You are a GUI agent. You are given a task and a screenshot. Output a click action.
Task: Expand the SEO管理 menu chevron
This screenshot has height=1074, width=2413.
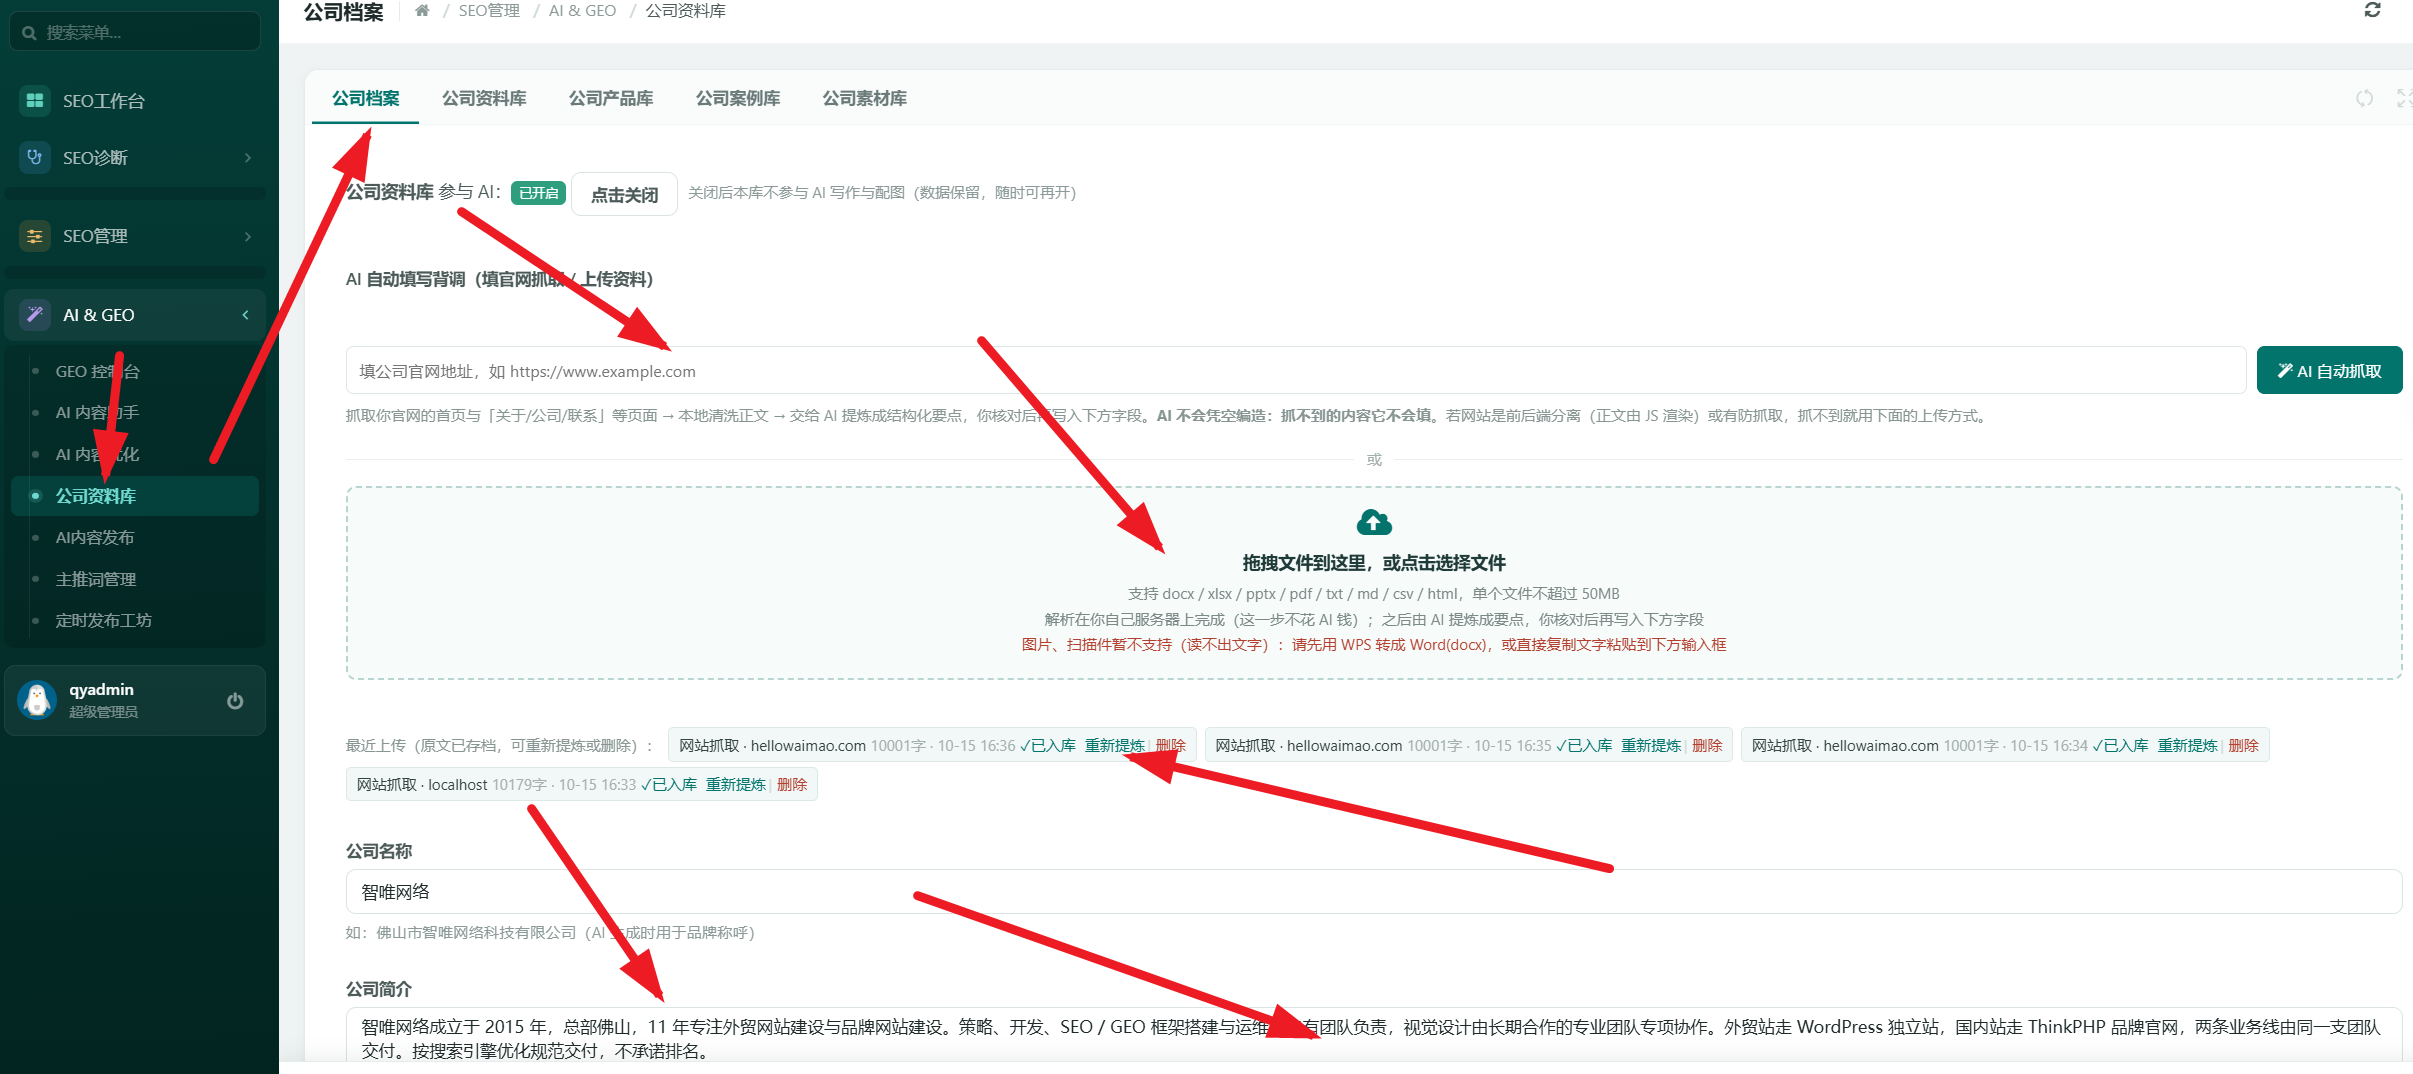[247, 236]
